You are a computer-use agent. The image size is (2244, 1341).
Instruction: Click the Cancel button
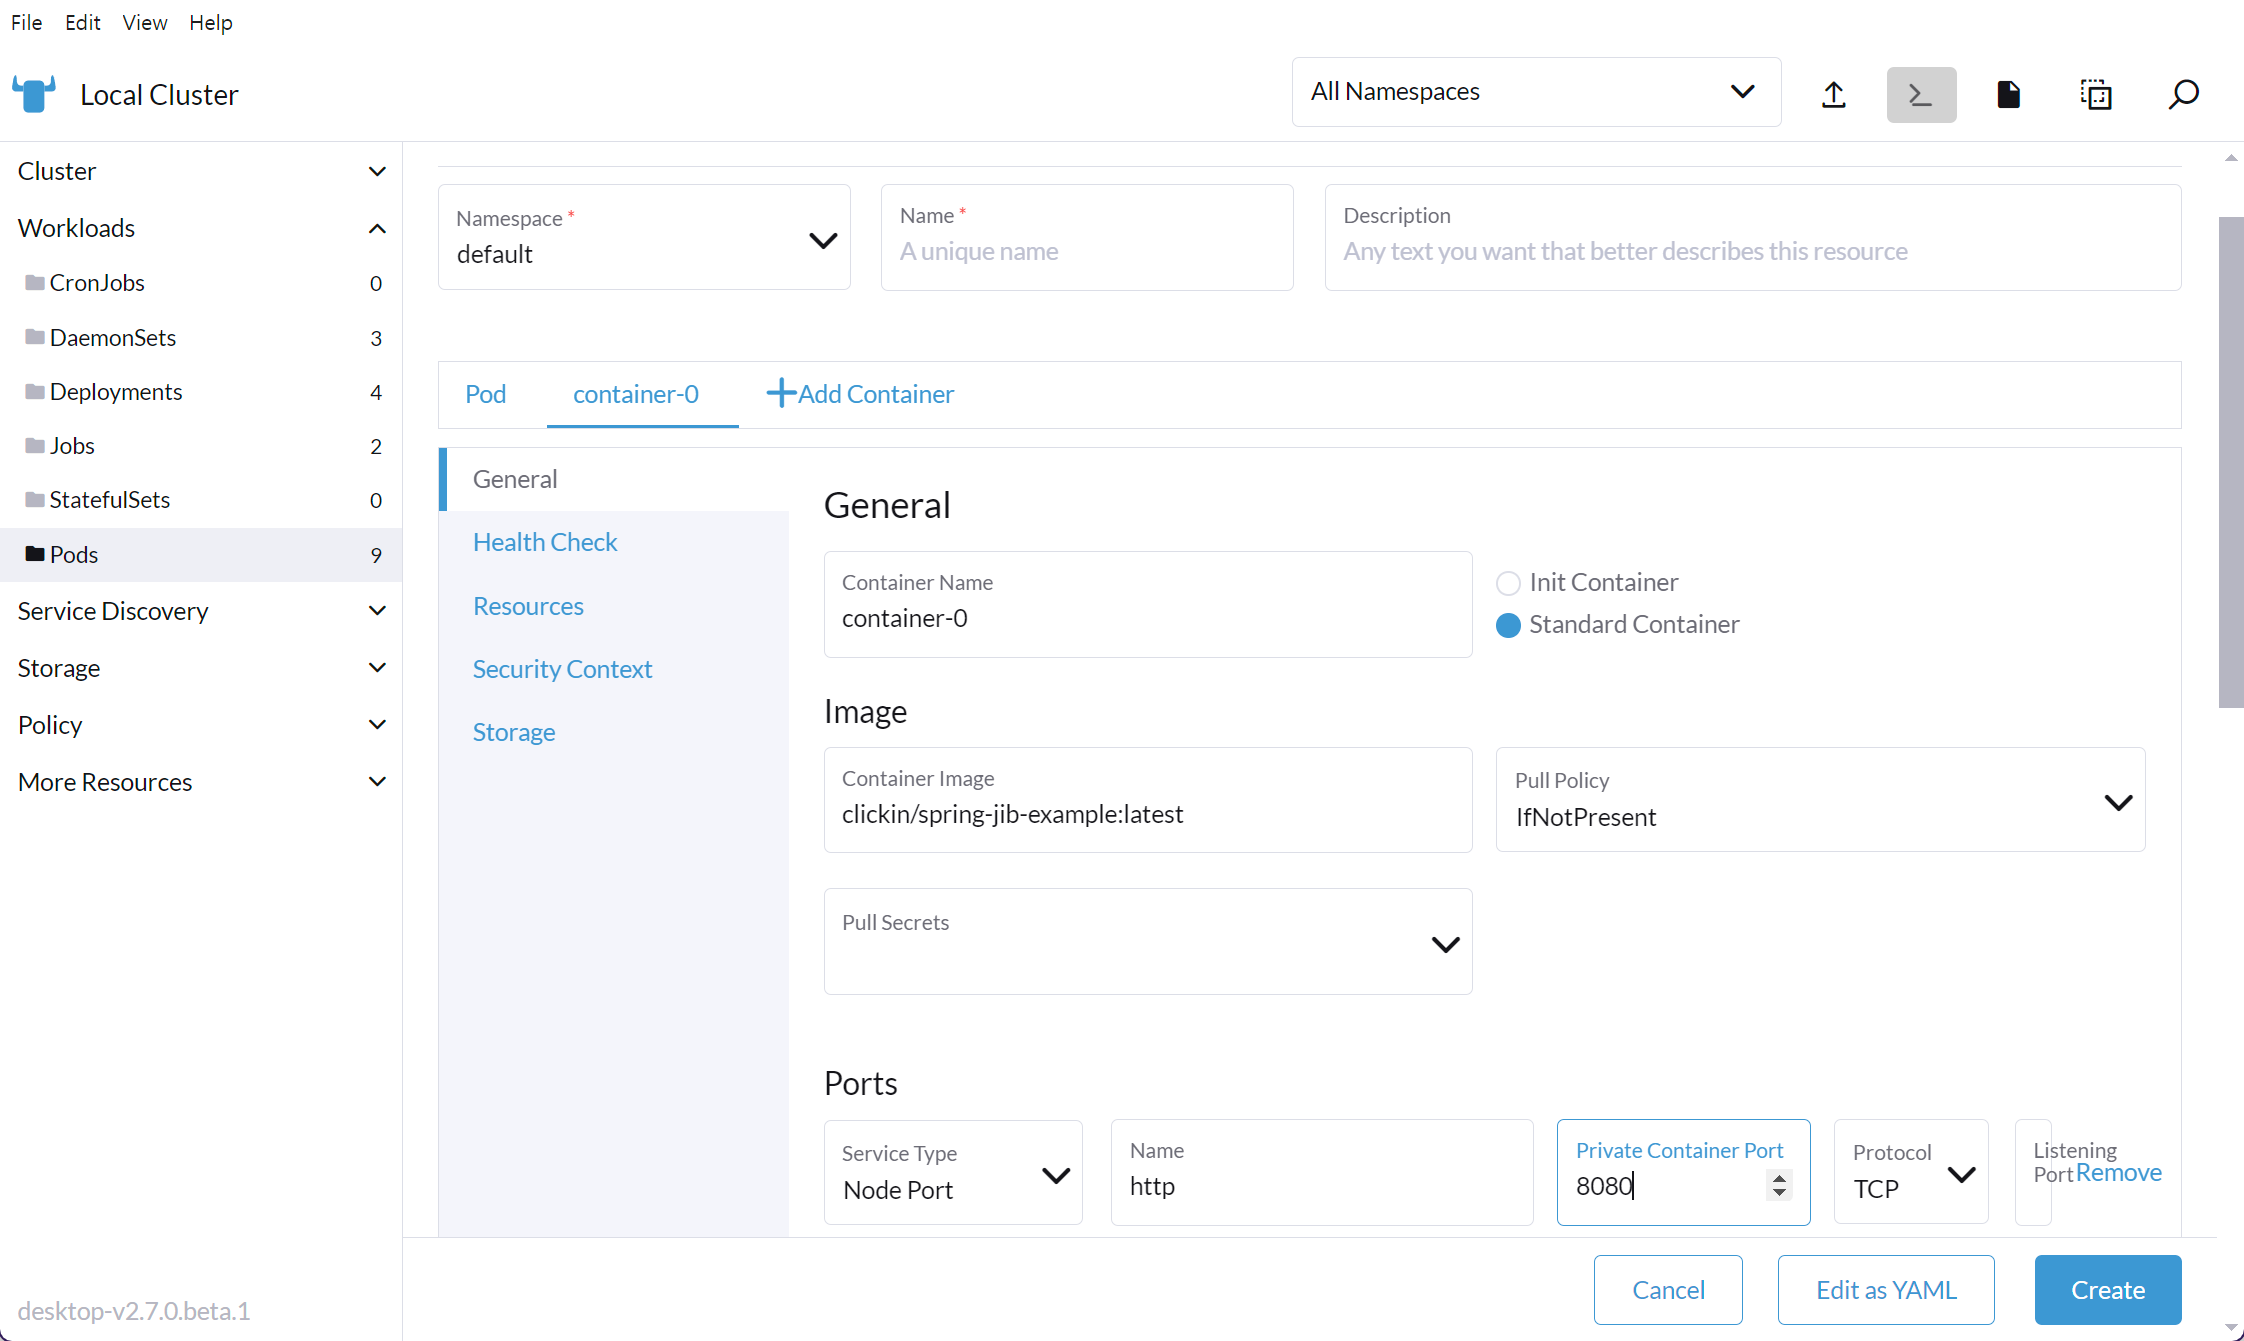[1668, 1290]
